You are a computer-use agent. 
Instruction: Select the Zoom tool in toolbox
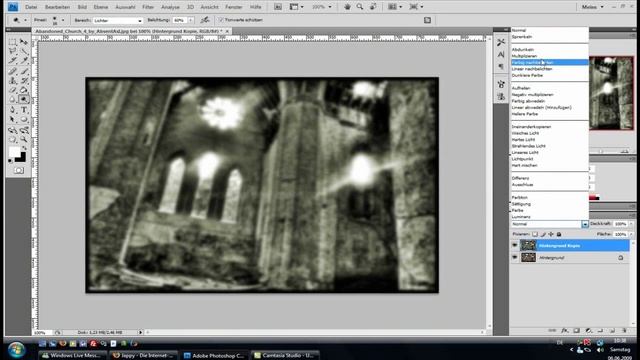click(24, 140)
